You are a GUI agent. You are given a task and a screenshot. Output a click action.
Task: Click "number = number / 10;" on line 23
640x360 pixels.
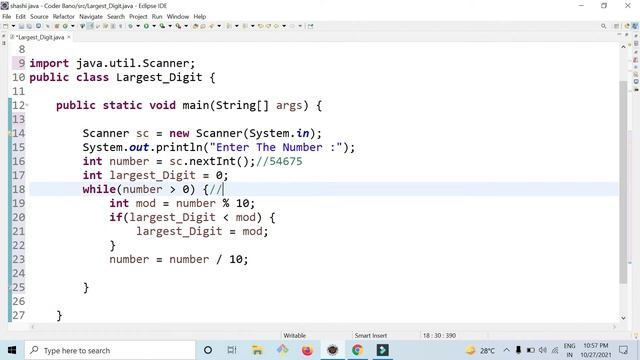click(178, 259)
